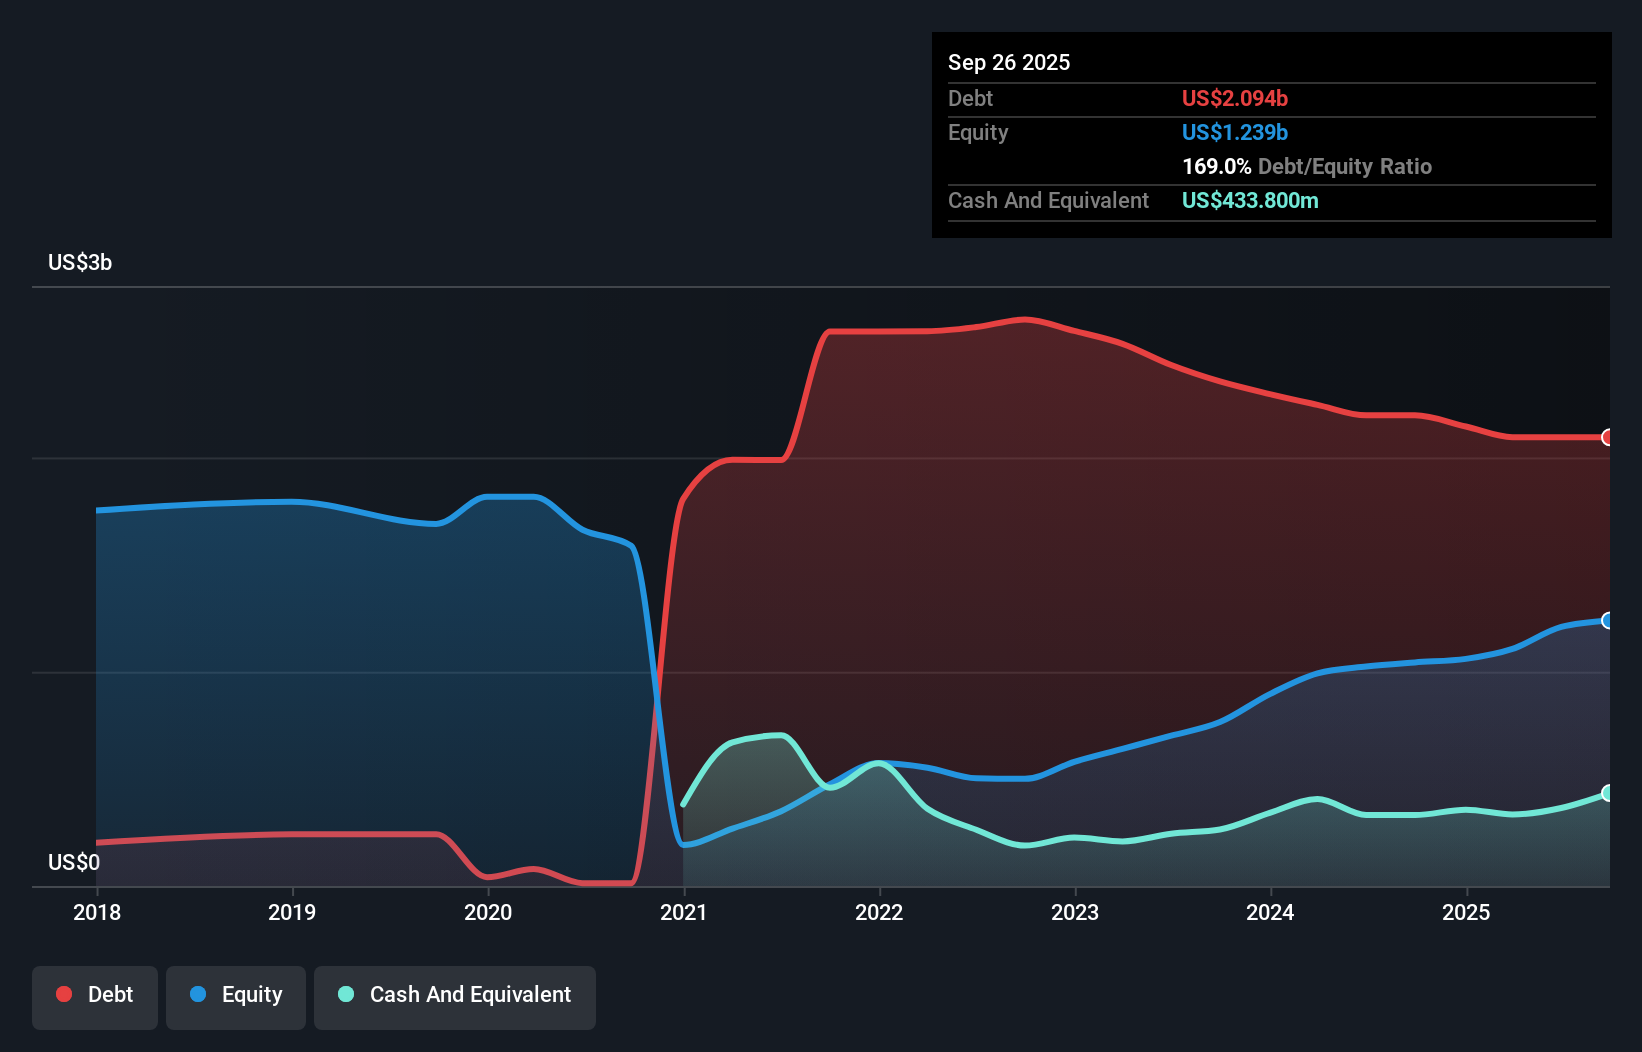Viewport: 1642px width, 1052px height.
Task: Toggle the Equity series using its legend button
Action: 235,995
